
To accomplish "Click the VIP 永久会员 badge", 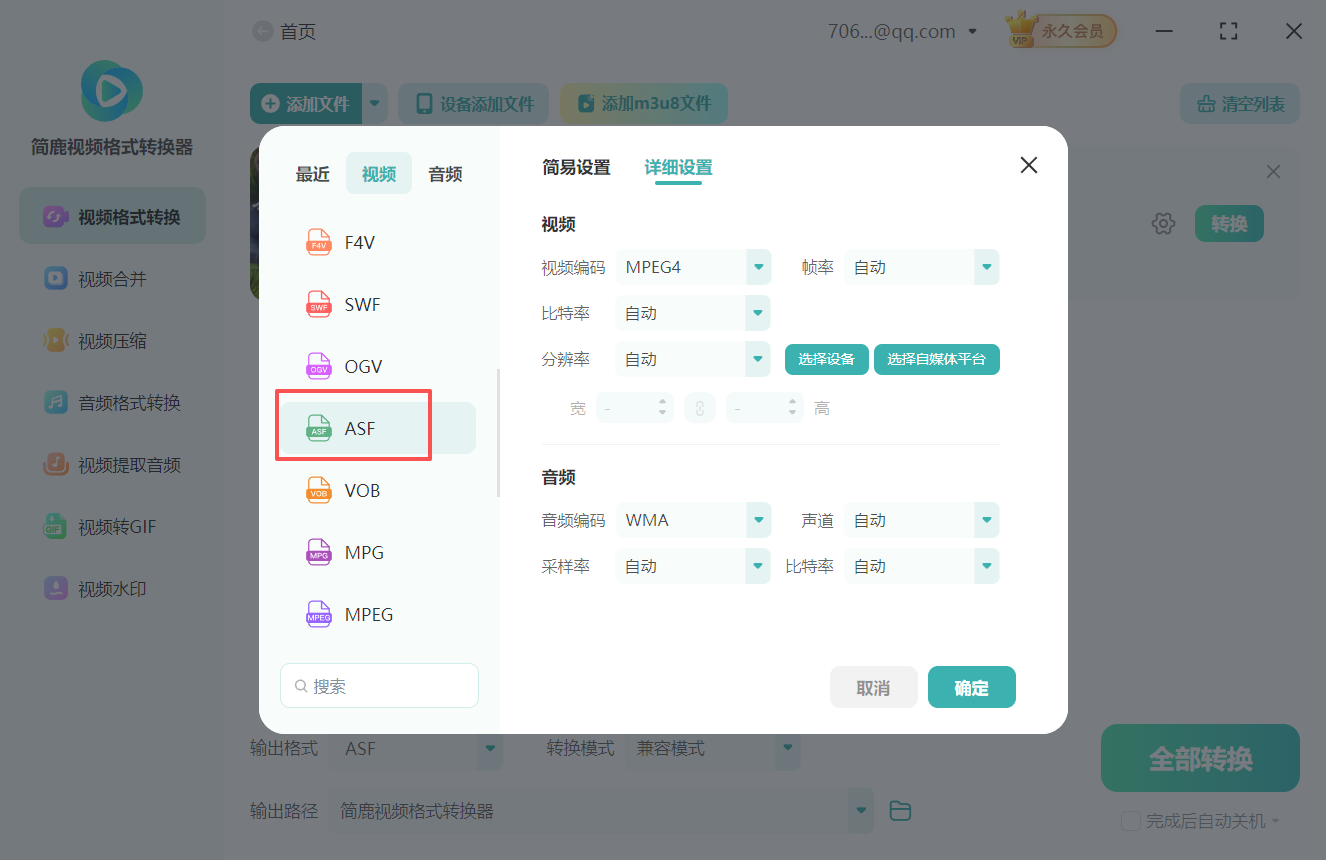I will (1059, 30).
